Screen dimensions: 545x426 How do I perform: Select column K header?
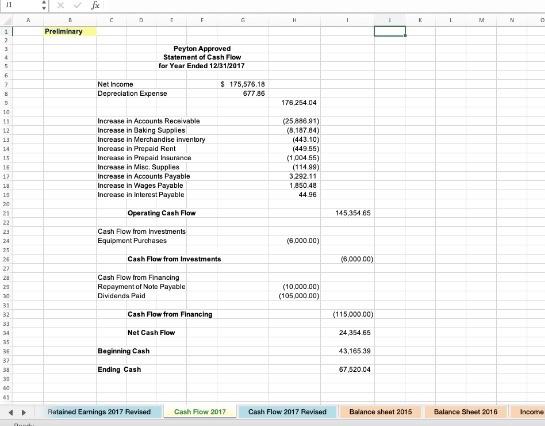[x=420, y=20]
